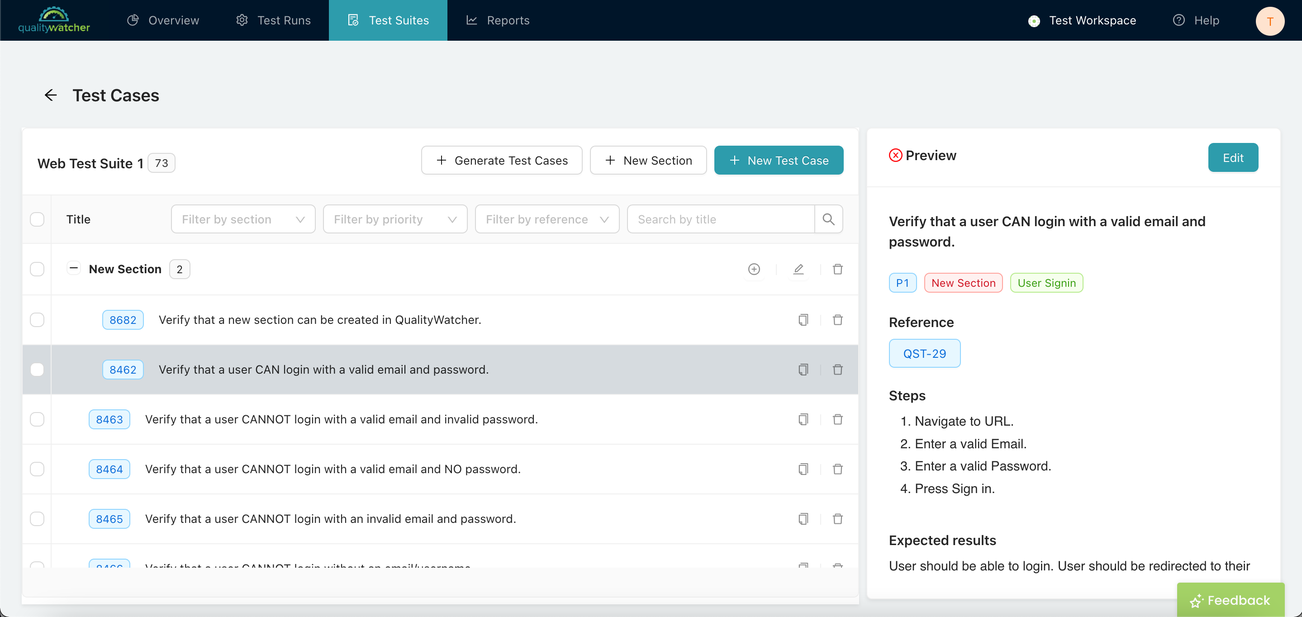
Task: Select 'CANNOT login with a valid email and invalid password' row
Action: coord(440,420)
